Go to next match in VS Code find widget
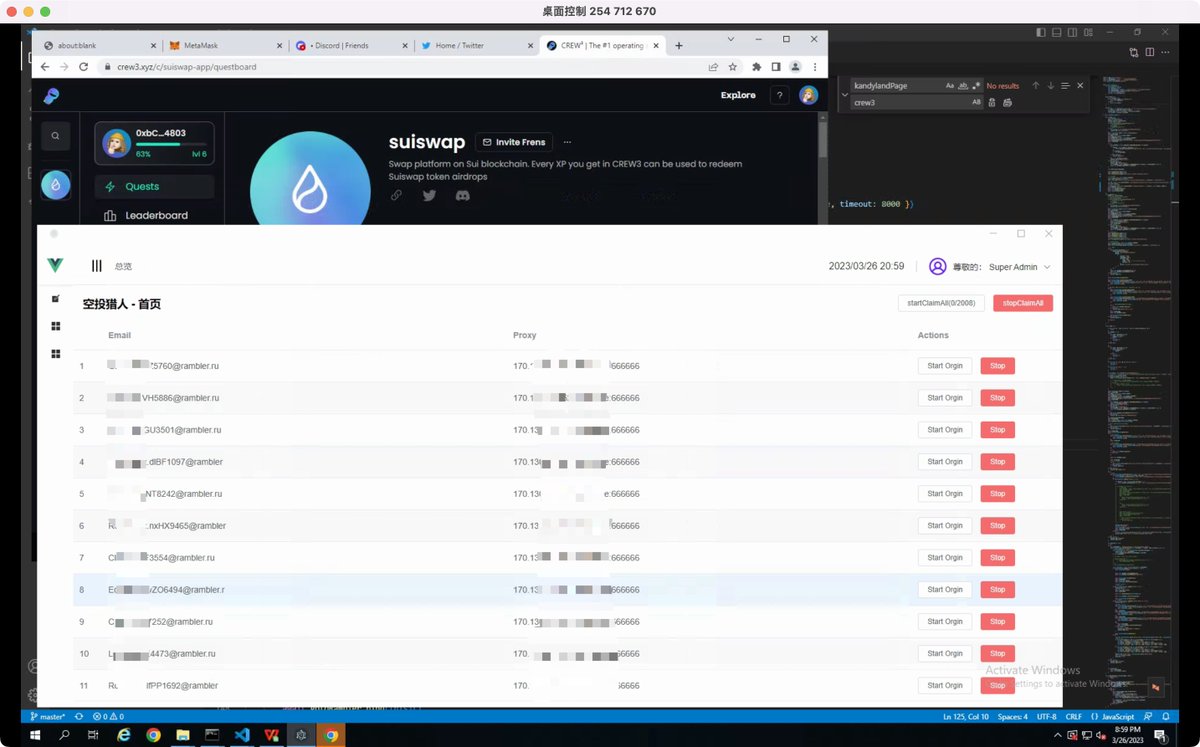This screenshot has width=1200, height=747. (1051, 86)
